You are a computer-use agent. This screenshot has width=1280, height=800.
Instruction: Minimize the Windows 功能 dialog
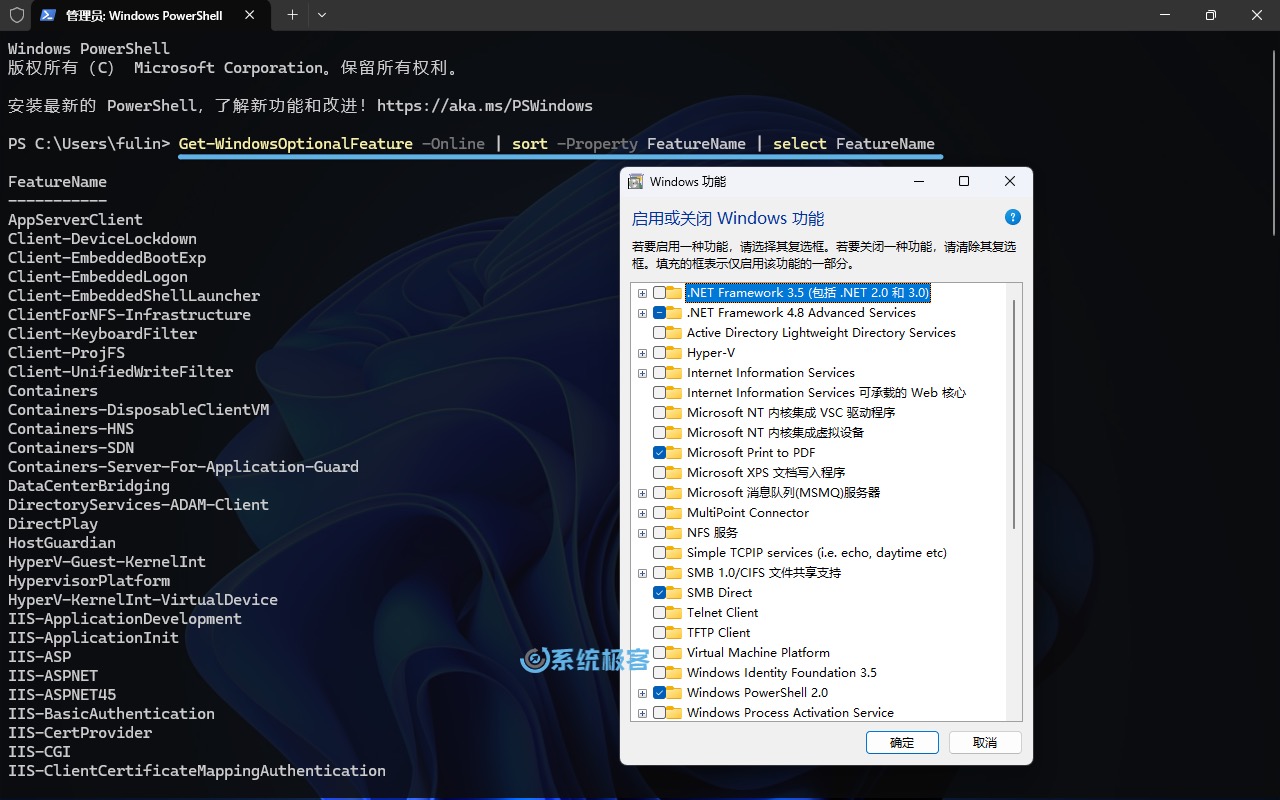point(918,181)
